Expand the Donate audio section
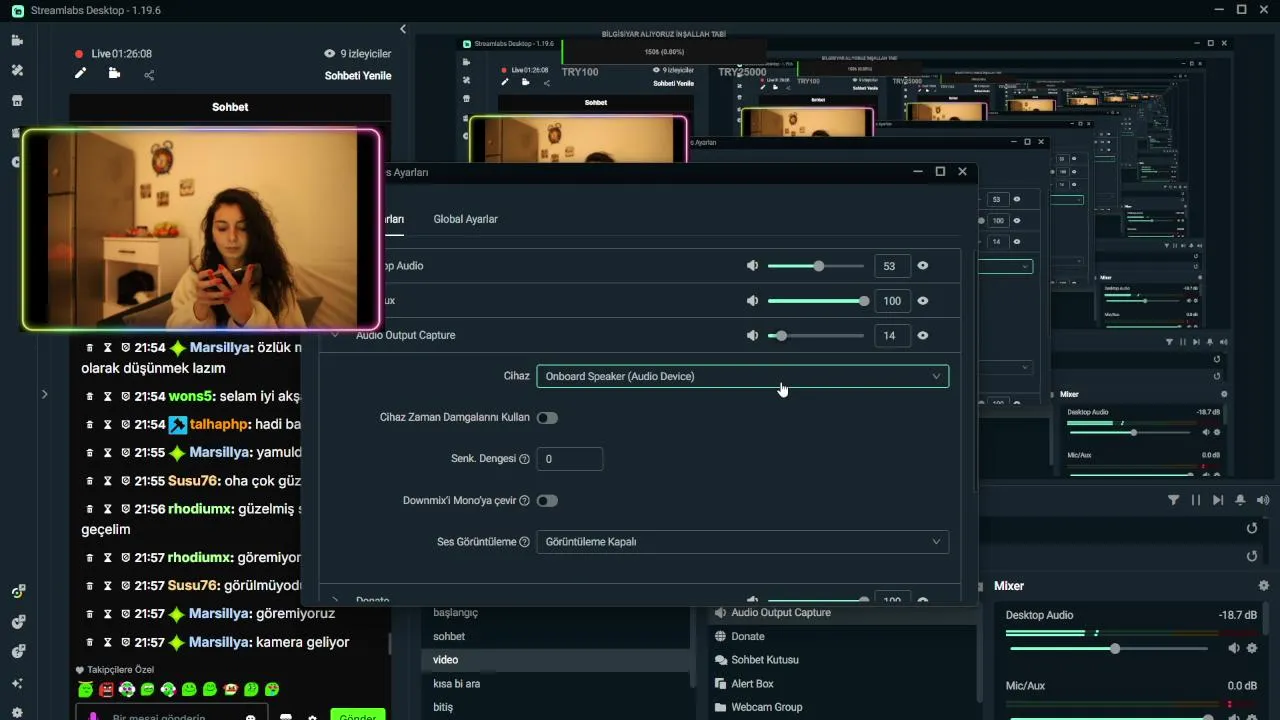The image size is (1280, 720). [335, 600]
